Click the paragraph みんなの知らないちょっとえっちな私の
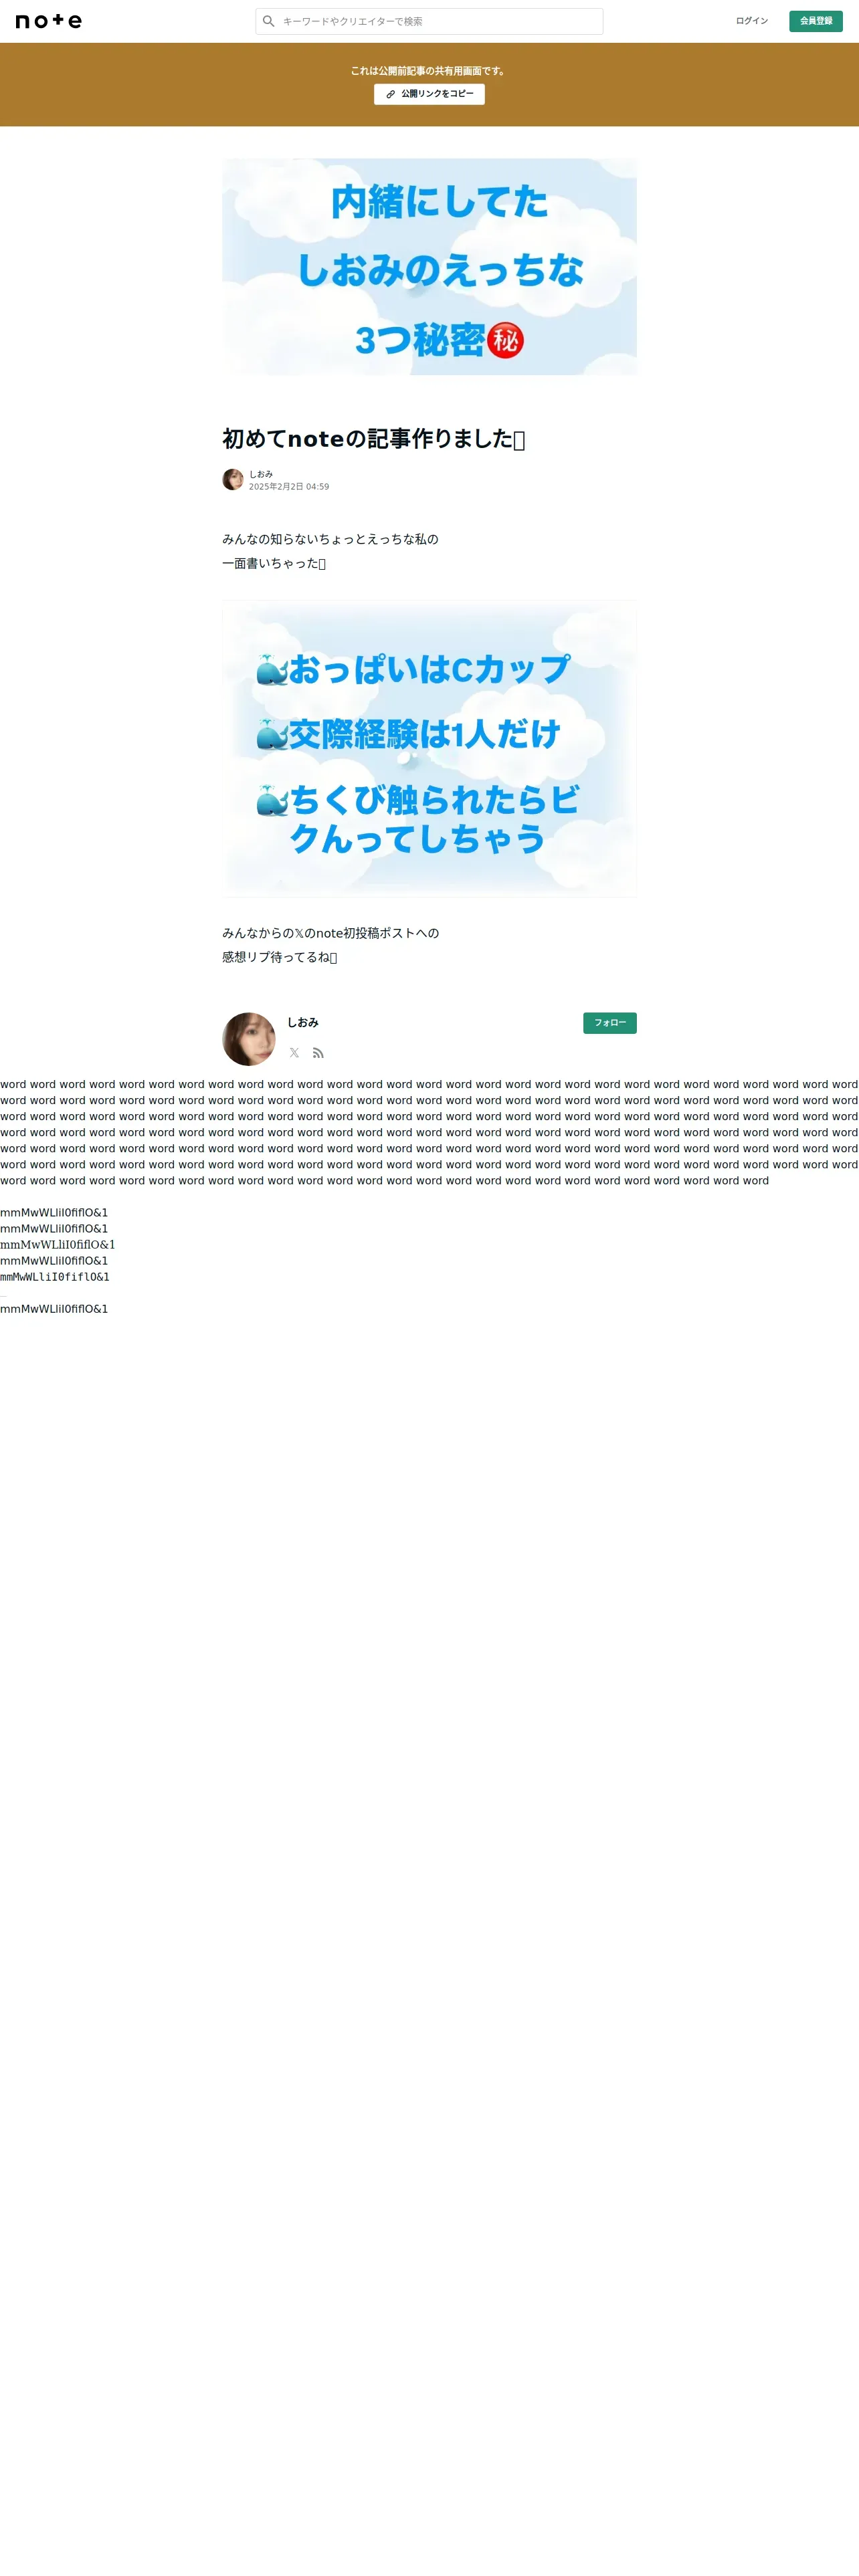The height and width of the screenshot is (2576, 859). coord(330,539)
